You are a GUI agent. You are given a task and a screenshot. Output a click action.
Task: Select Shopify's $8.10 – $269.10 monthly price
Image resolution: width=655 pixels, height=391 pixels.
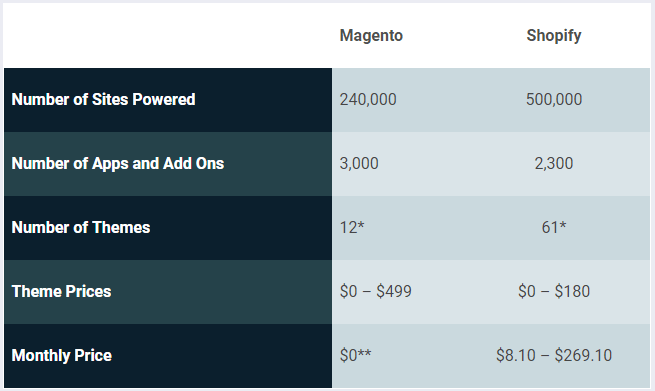(554, 355)
